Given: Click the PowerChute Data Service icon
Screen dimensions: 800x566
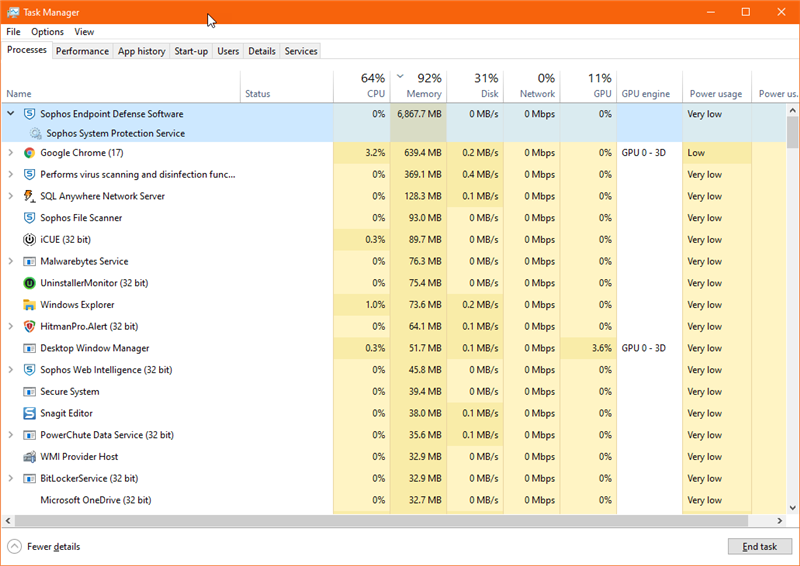Looking at the screenshot, I should click(x=30, y=435).
